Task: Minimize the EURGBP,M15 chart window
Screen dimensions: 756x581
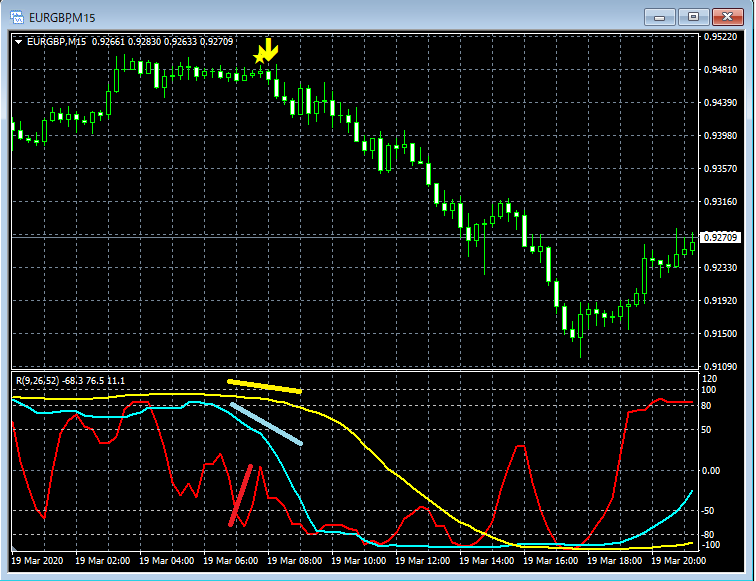Action: (660, 17)
